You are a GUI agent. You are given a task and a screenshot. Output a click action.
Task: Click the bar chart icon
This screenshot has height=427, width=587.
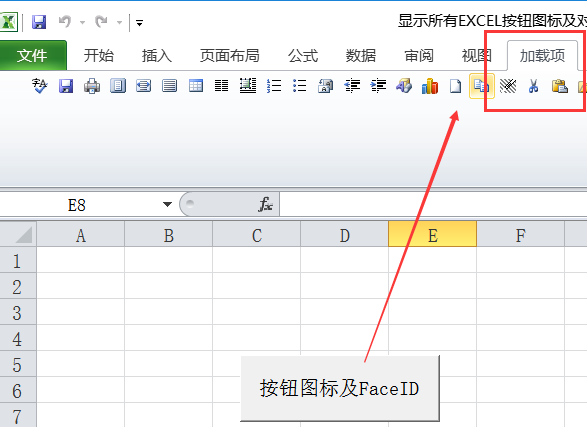(x=430, y=86)
